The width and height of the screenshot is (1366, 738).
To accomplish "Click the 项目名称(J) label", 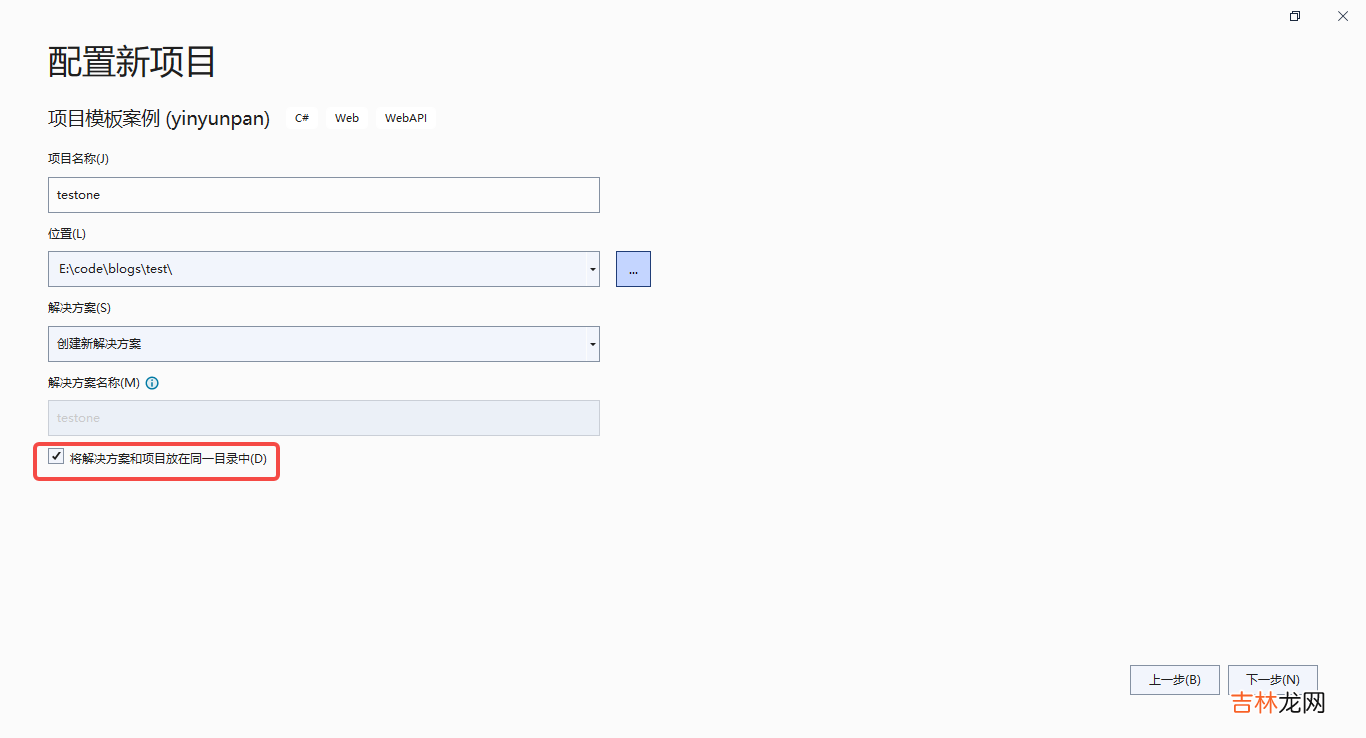I will point(78,159).
